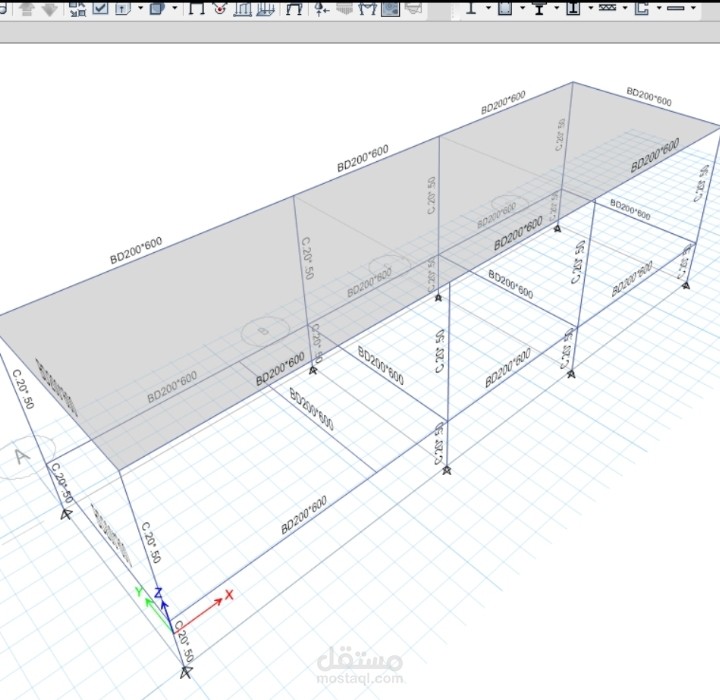The height and width of the screenshot is (700, 720).
Task: Click the grayed force diagram icon
Action: click(x=344, y=8)
